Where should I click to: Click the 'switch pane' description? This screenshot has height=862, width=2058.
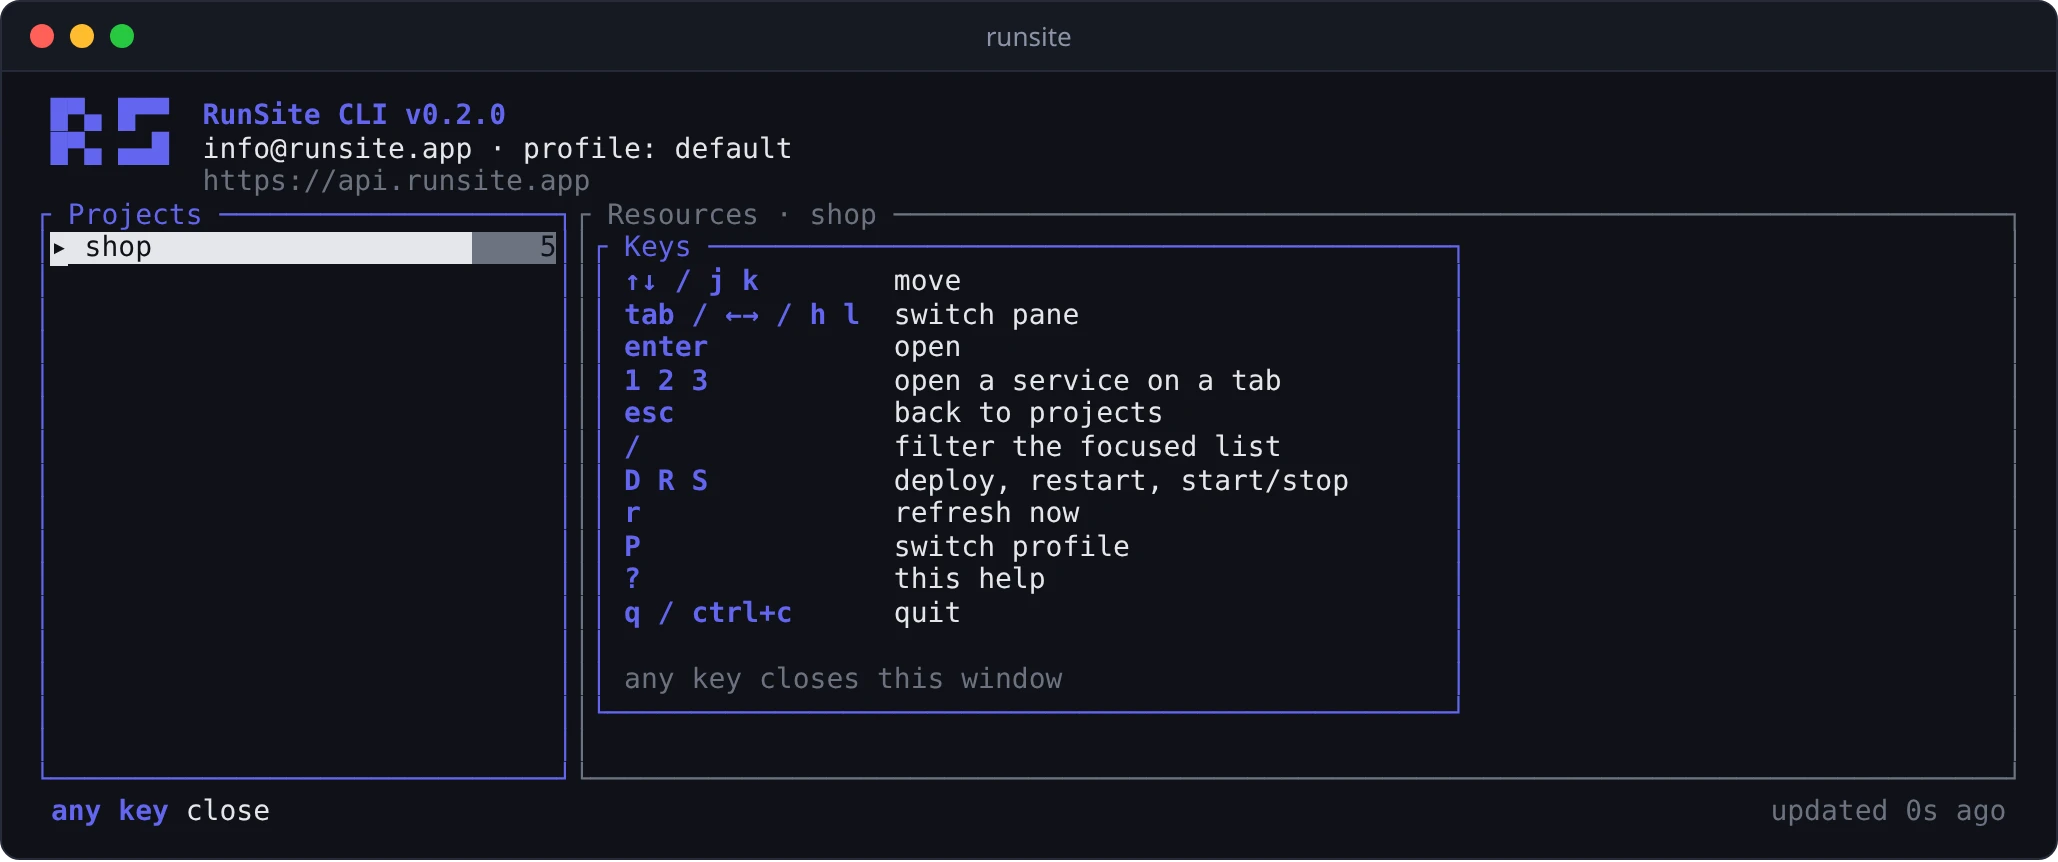[x=986, y=314]
